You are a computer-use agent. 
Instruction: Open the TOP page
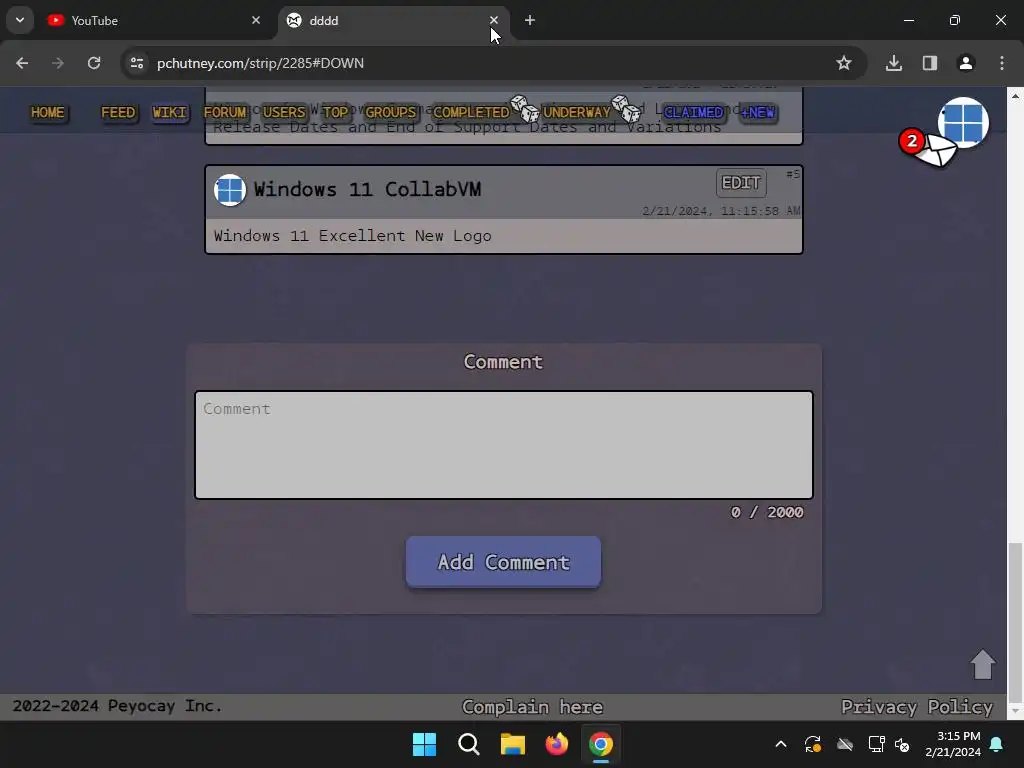pyautogui.click(x=336, y=112)
